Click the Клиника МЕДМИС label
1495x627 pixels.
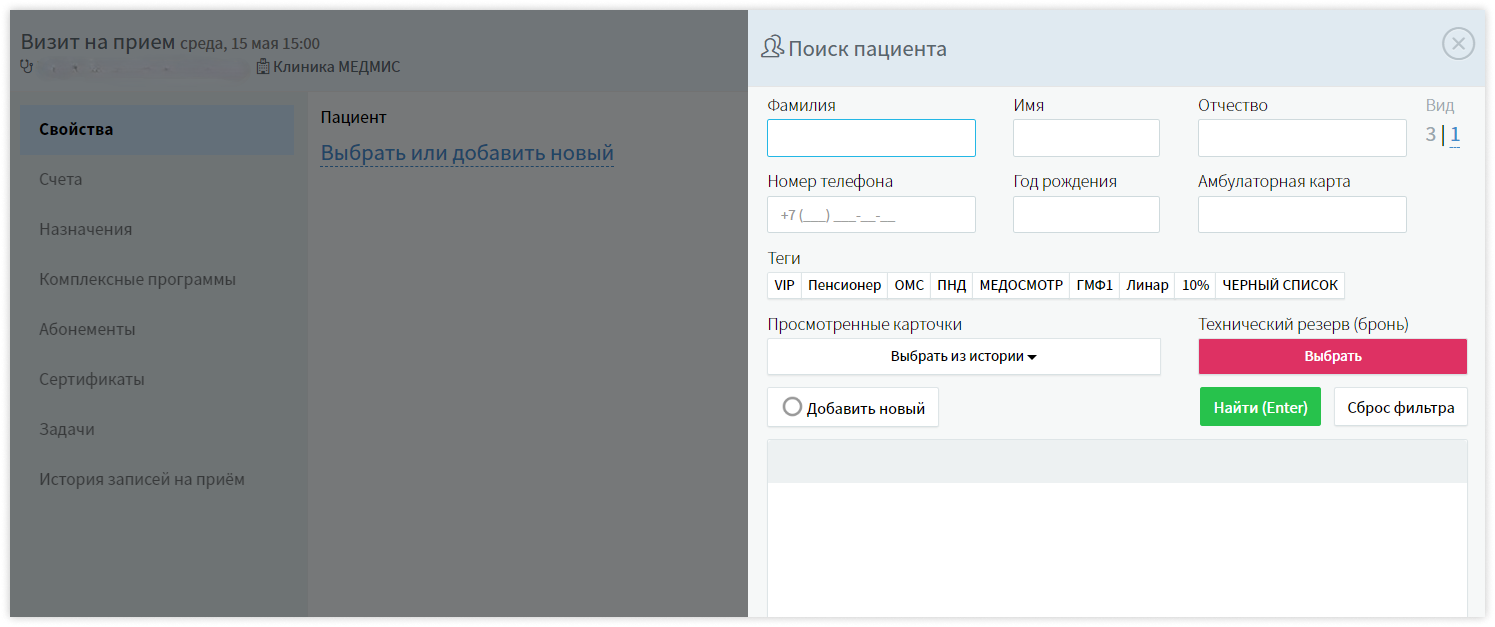pos(336,67)
